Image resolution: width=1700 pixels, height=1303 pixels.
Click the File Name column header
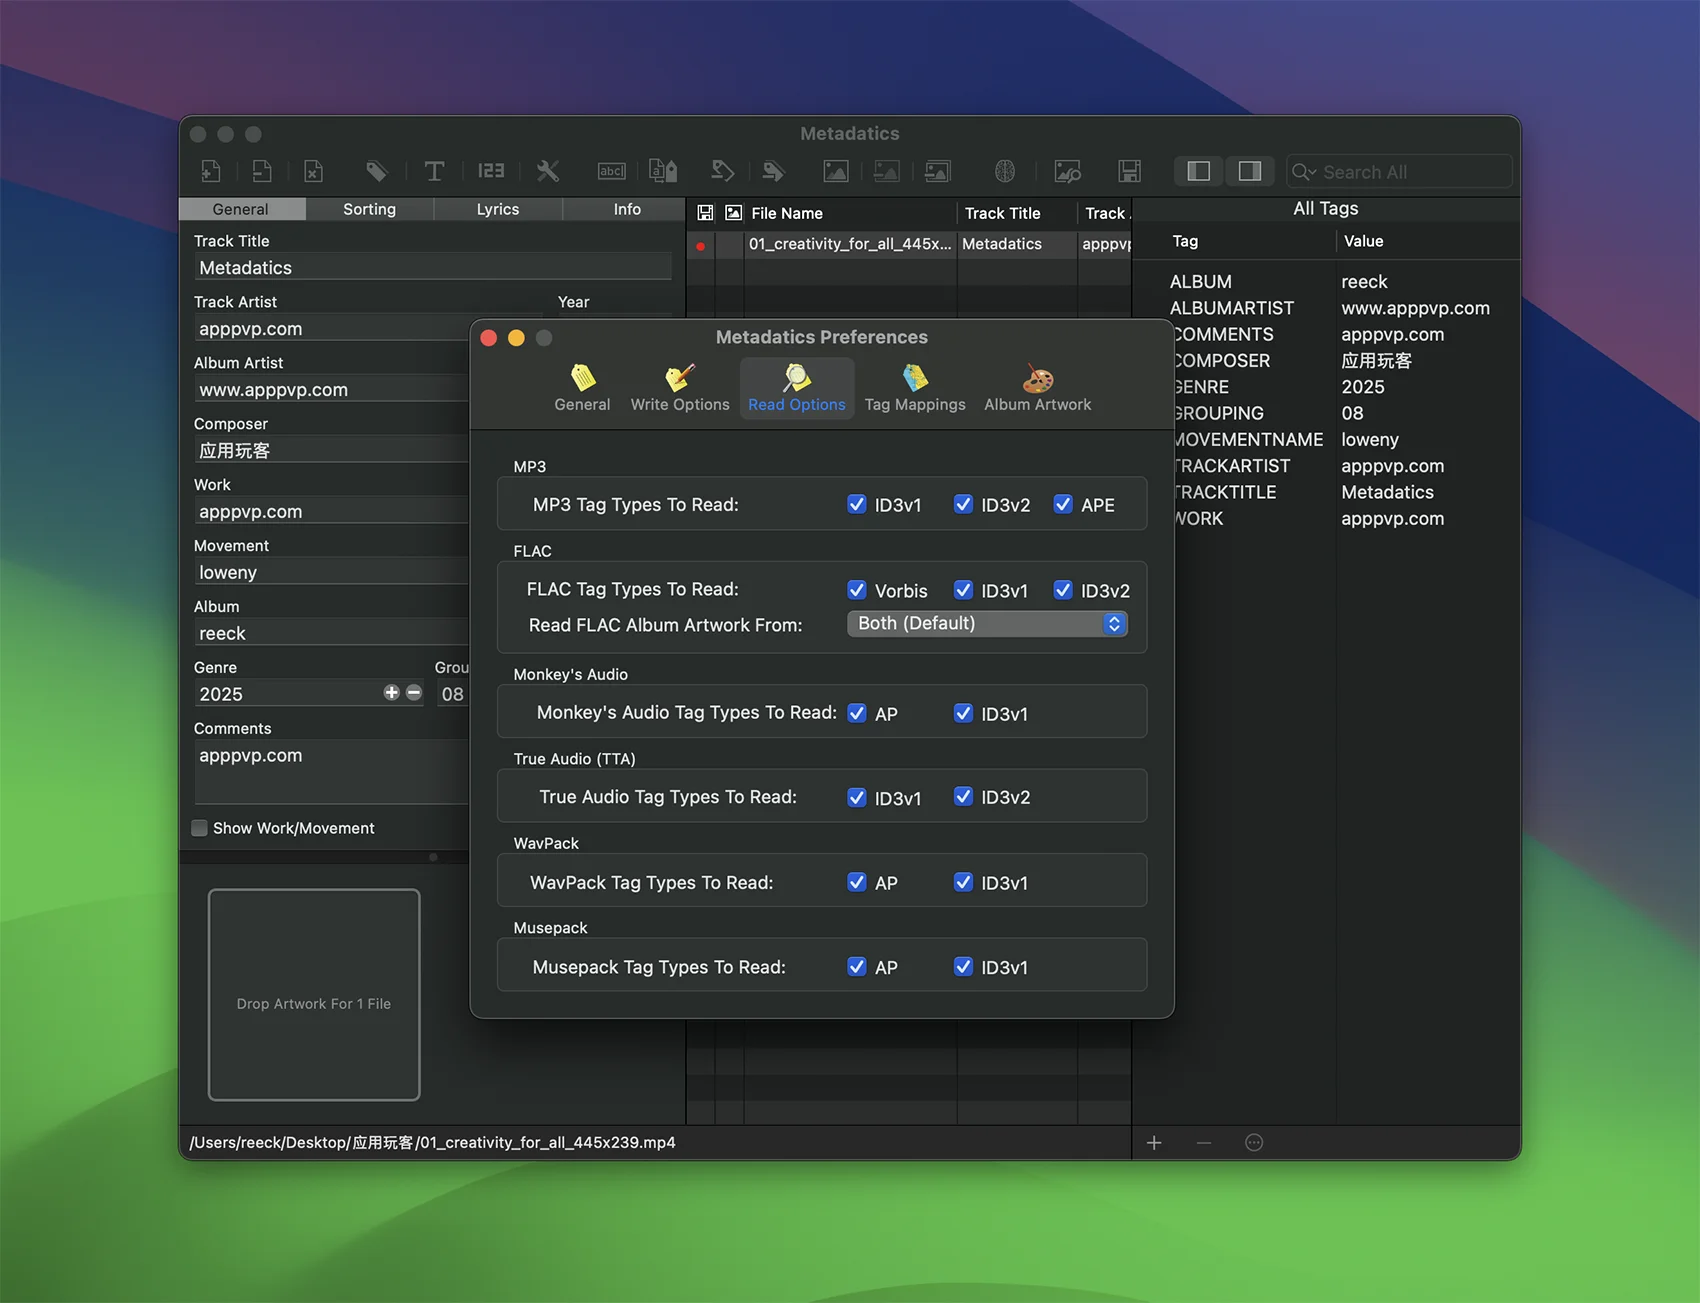click(x=850, y=213)
